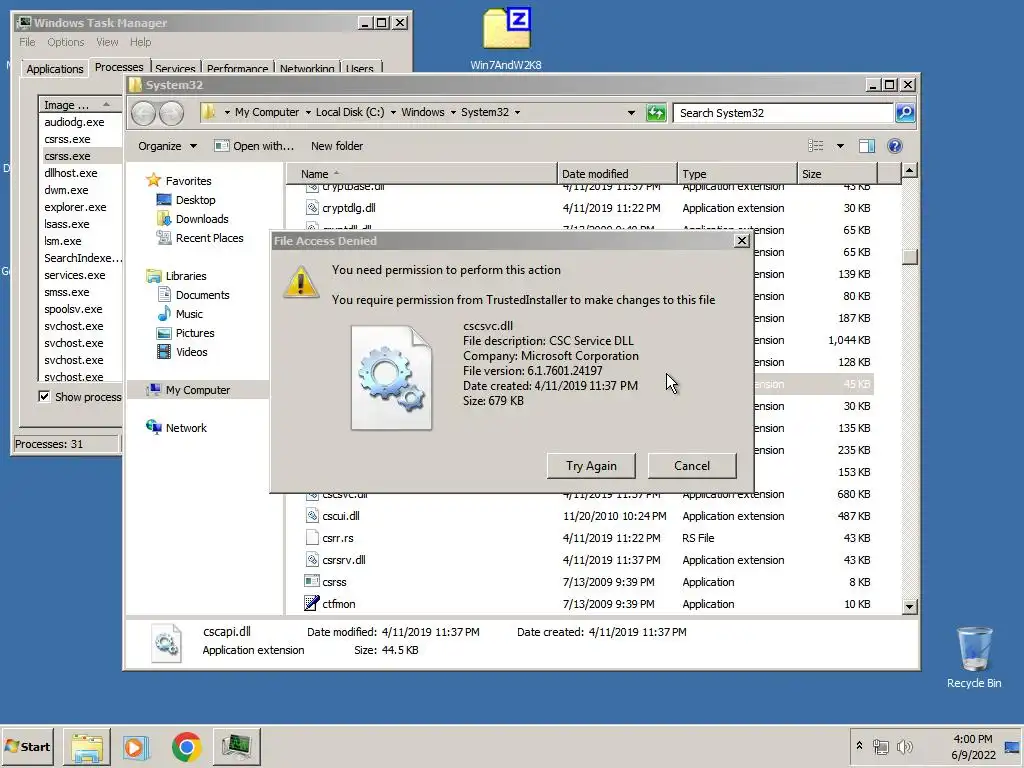Click the file list scrollbar thumb

[x=910, y=256]
